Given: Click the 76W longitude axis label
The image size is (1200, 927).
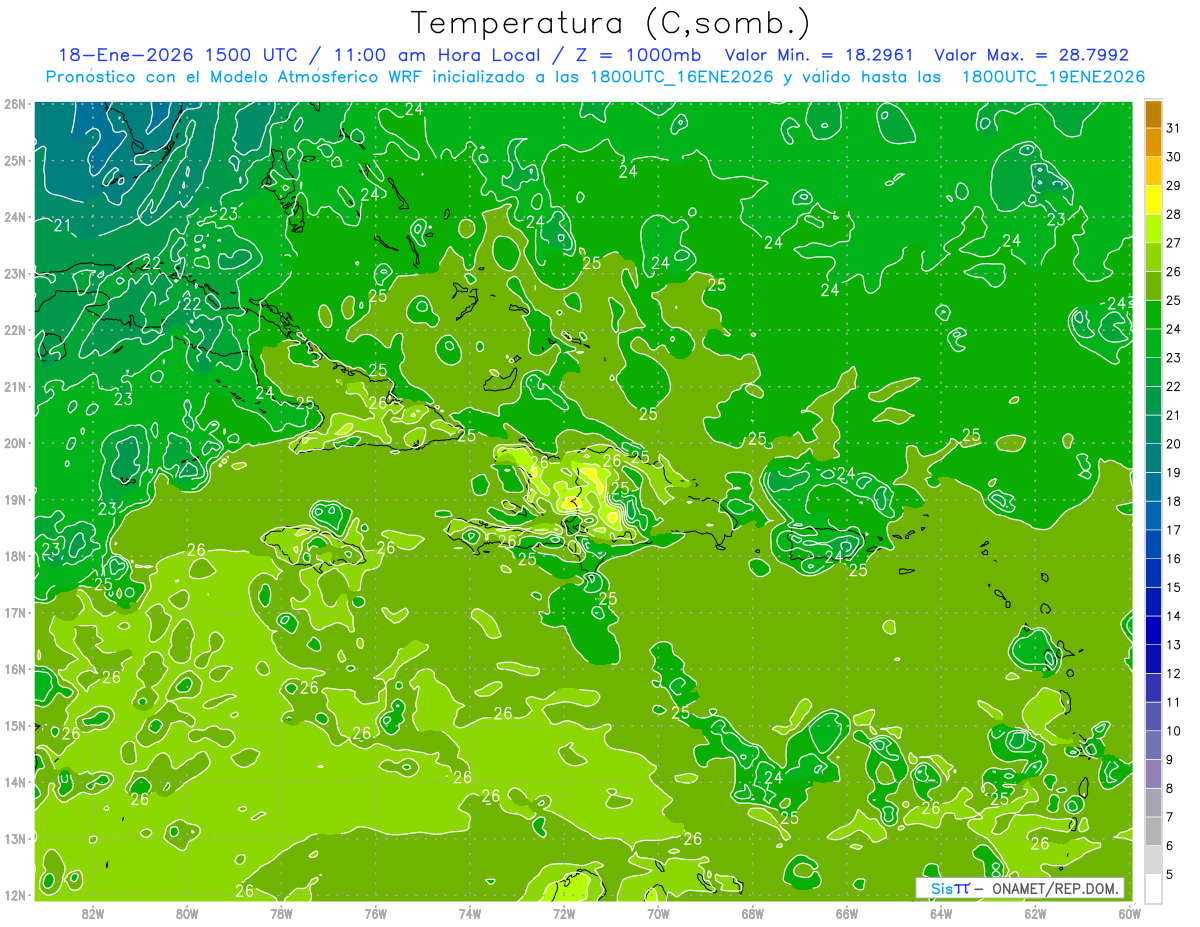Looking at the screenshot, I should click(x=375, y=913).
